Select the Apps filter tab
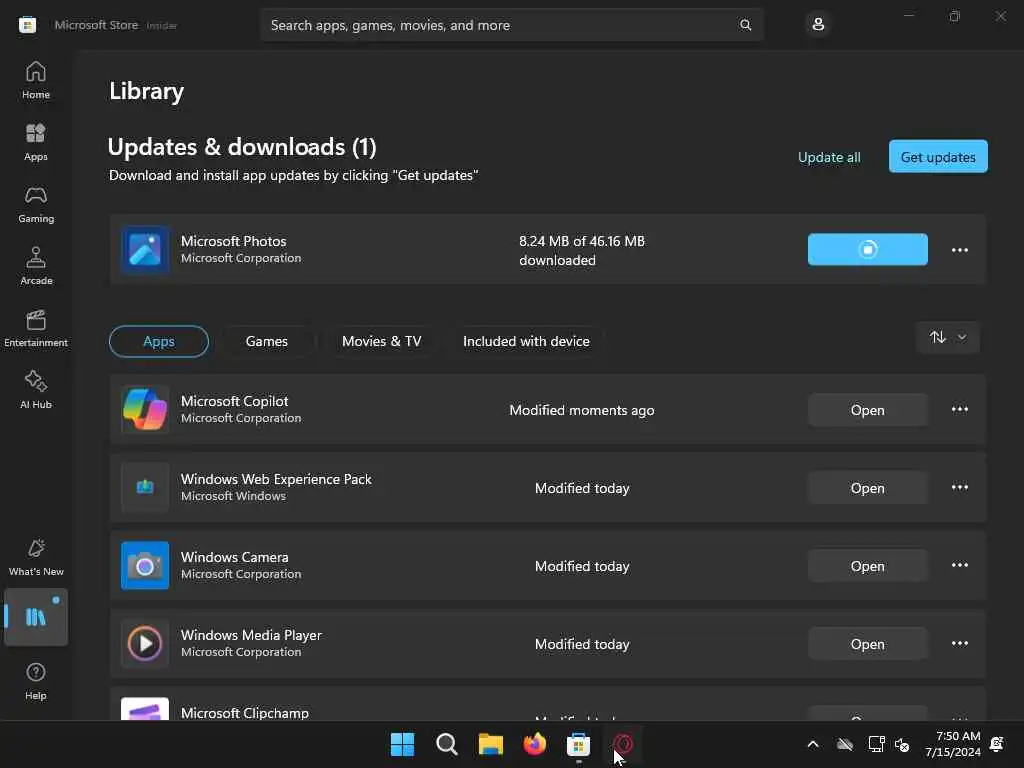This screenshot has width=1024, height=768. click(x=159, y=341)
